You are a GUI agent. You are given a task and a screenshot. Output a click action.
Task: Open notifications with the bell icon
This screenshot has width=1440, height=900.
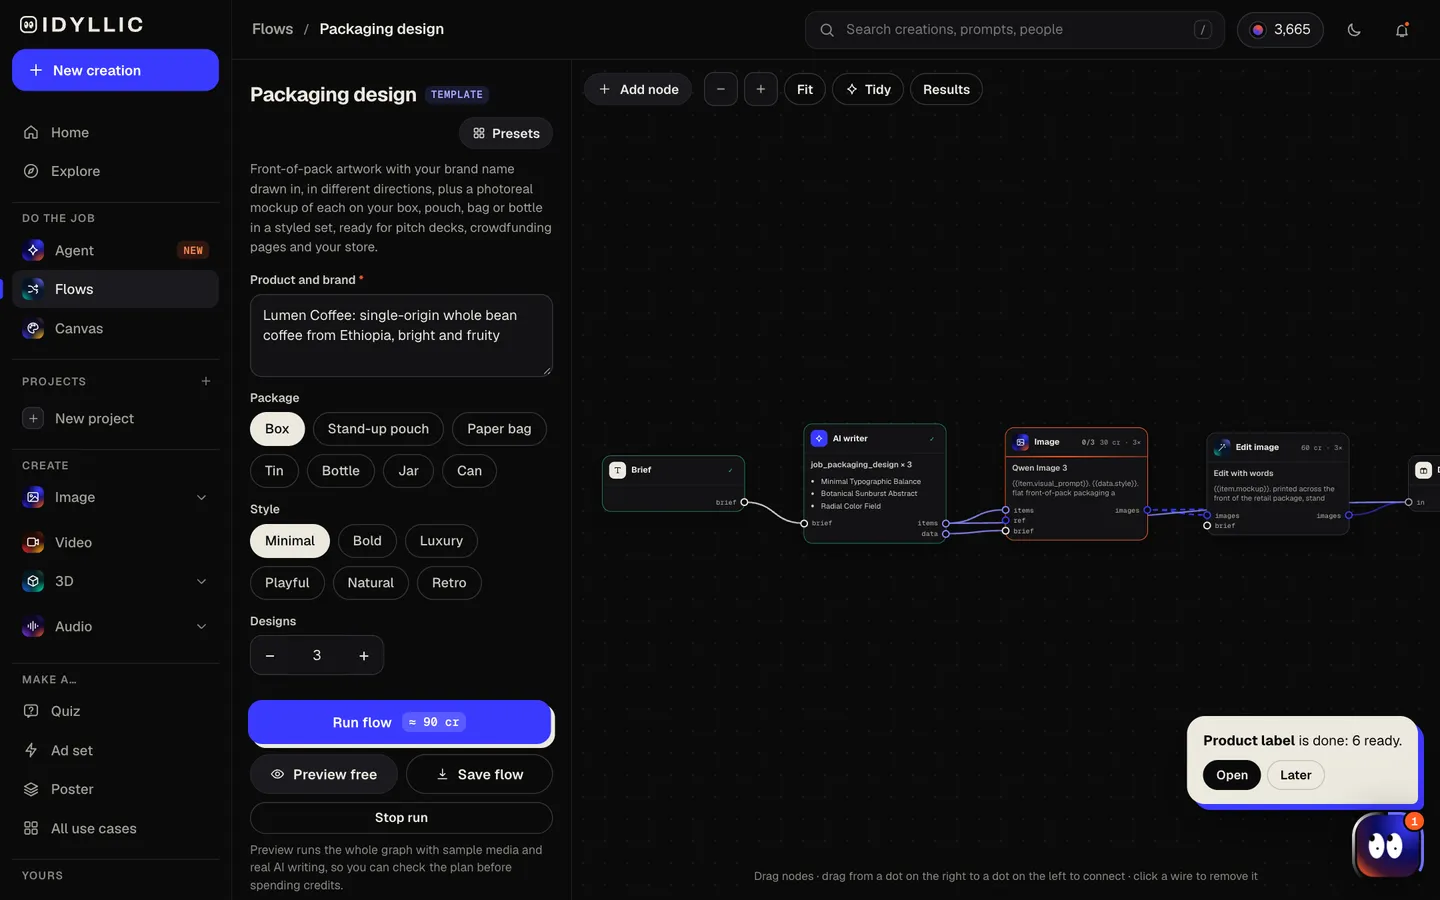click(x=1402, y=30)
